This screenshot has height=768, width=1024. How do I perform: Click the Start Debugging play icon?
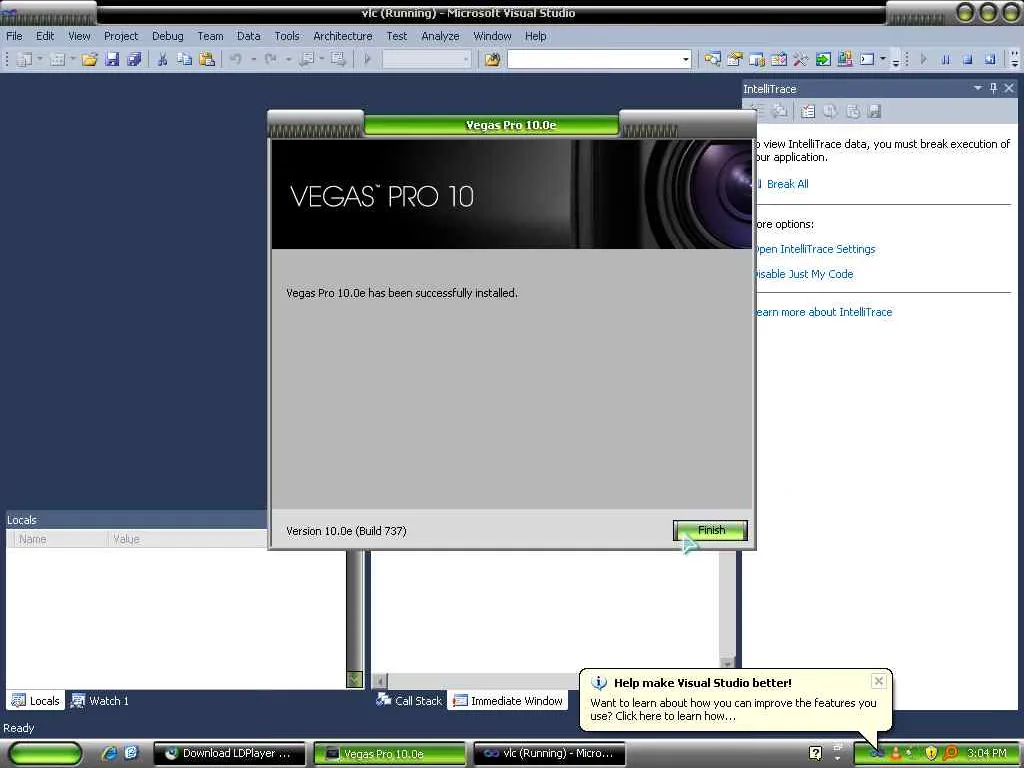tap(368, 59)
